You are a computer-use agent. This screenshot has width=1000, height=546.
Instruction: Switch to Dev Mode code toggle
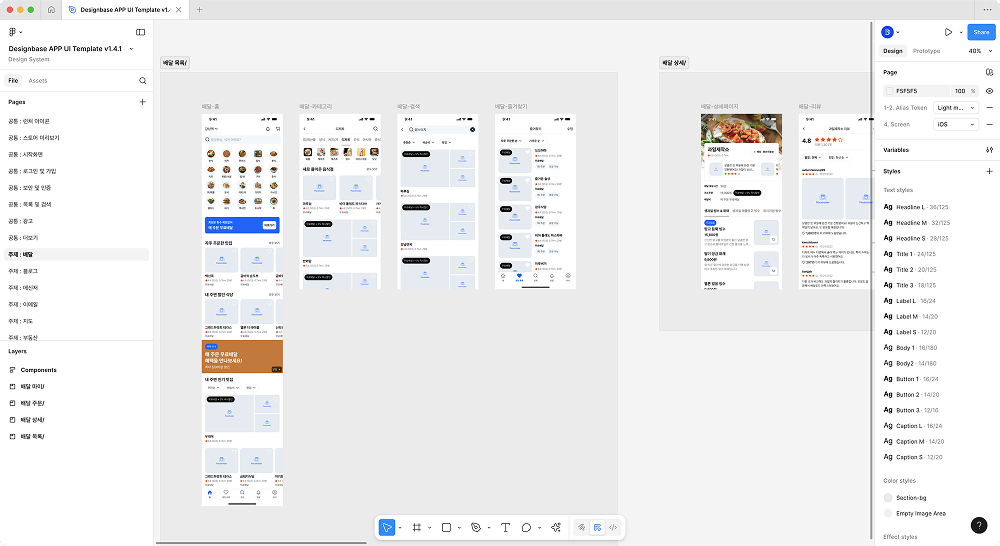613,527
